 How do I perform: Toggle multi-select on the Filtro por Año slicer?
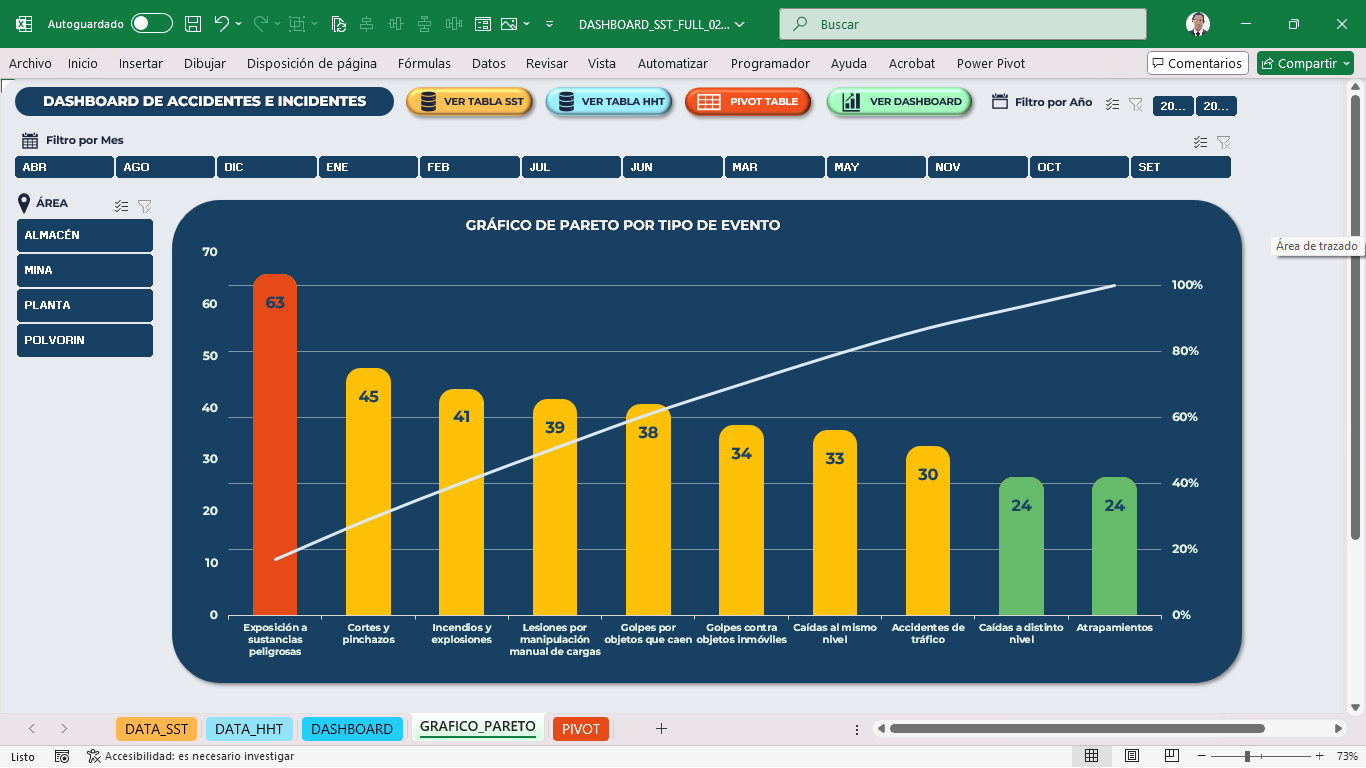pos(1112,104)
